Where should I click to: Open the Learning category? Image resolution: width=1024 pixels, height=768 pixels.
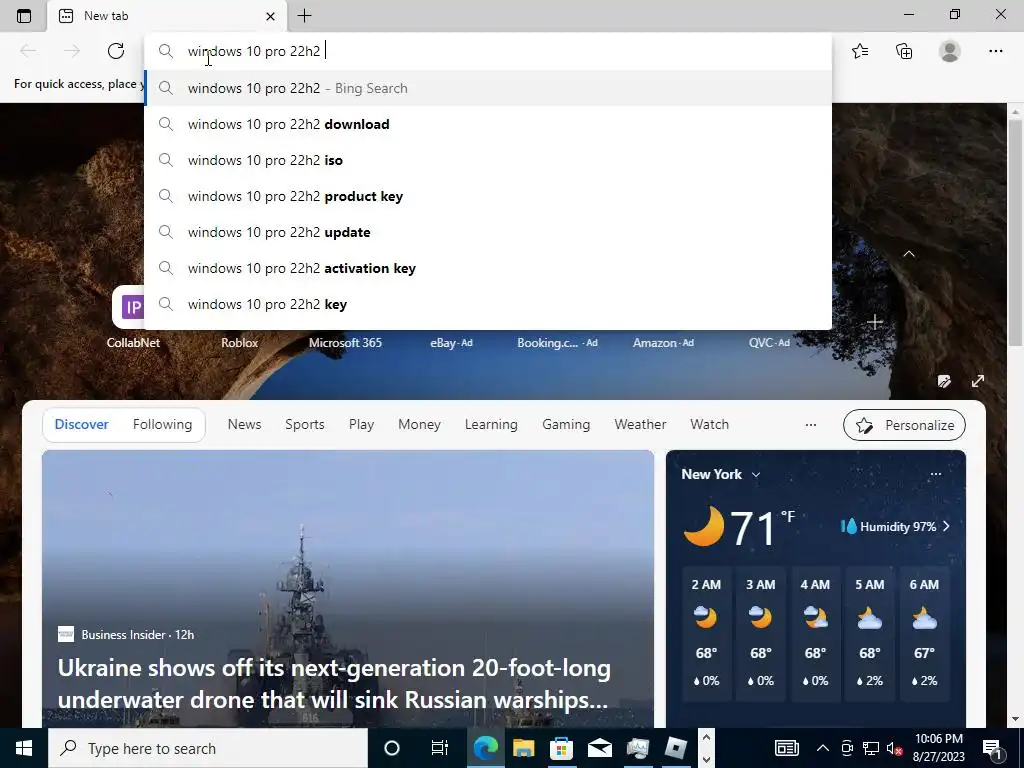[x=491, y=424]
